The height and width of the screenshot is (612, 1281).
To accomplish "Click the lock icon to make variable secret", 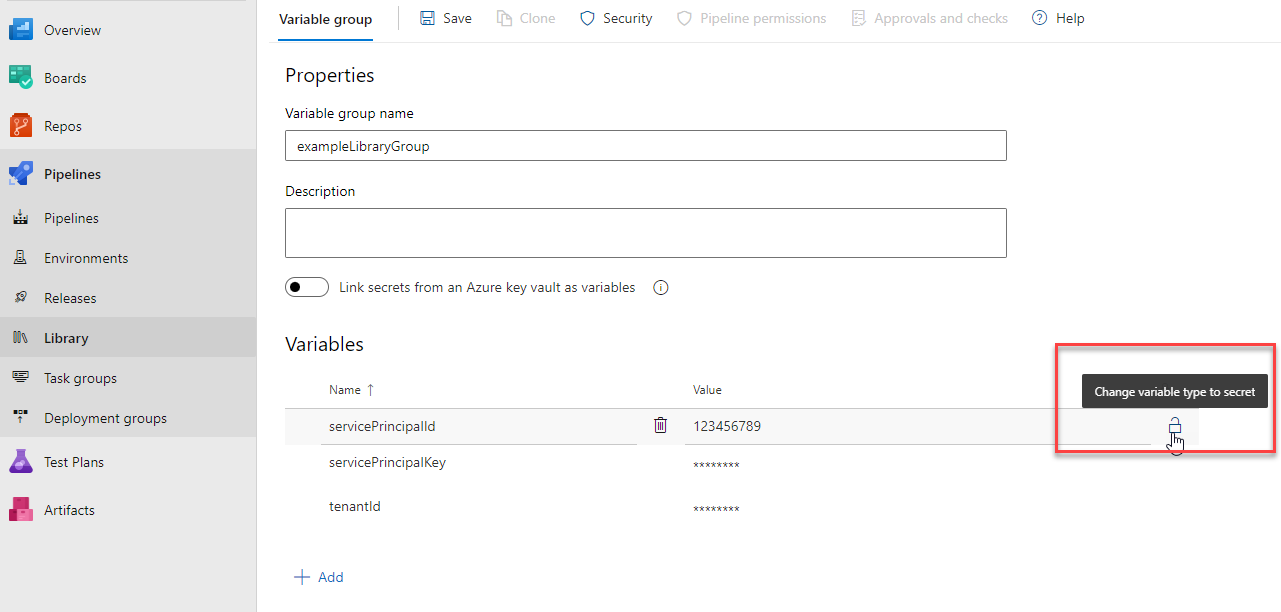I will click(x=1175, y=427).
